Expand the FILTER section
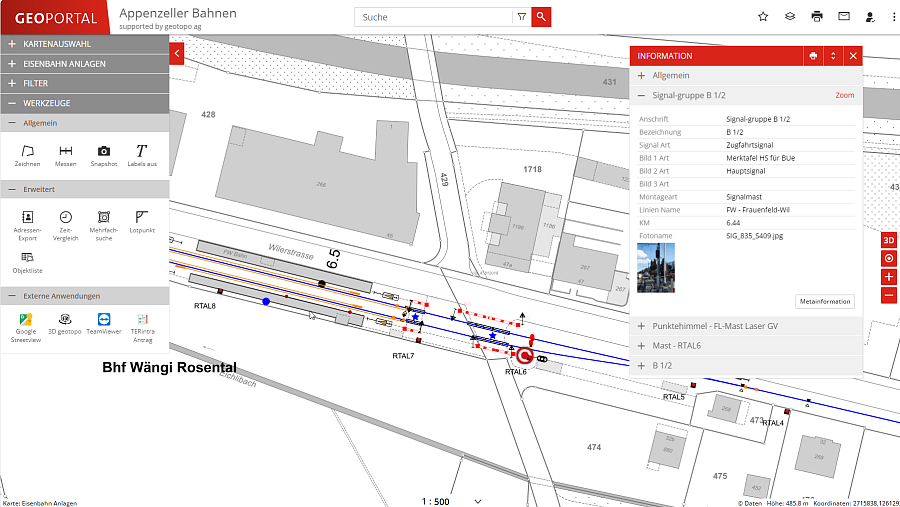900x507 pixels. (x=84, y=83)
